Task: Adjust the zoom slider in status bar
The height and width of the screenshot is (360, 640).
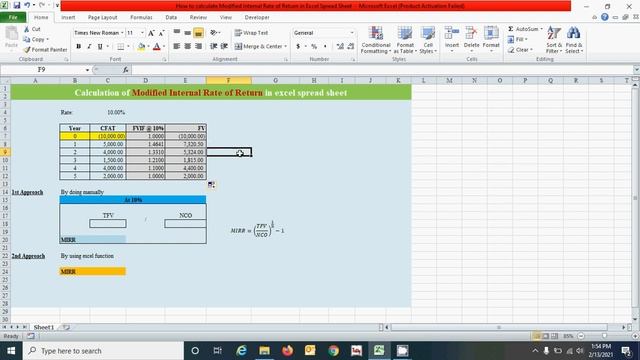Action: pyautogui.click(x=604, y=336)
